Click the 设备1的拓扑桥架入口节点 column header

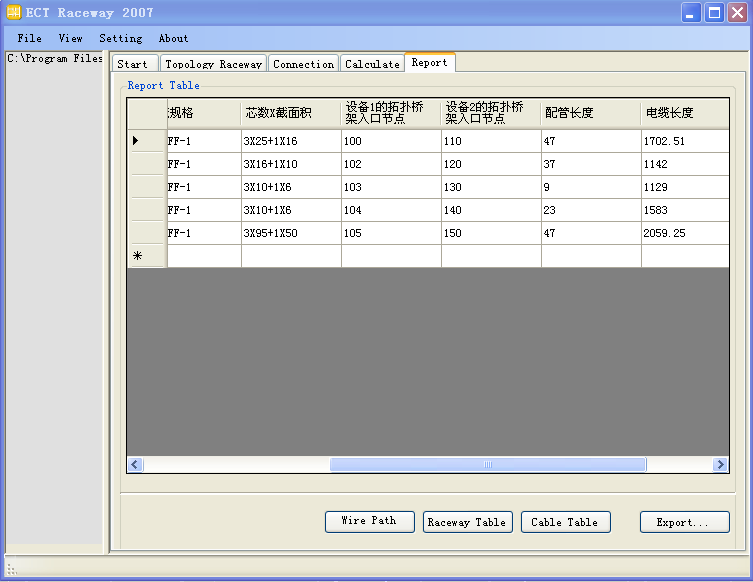point(391,113)
